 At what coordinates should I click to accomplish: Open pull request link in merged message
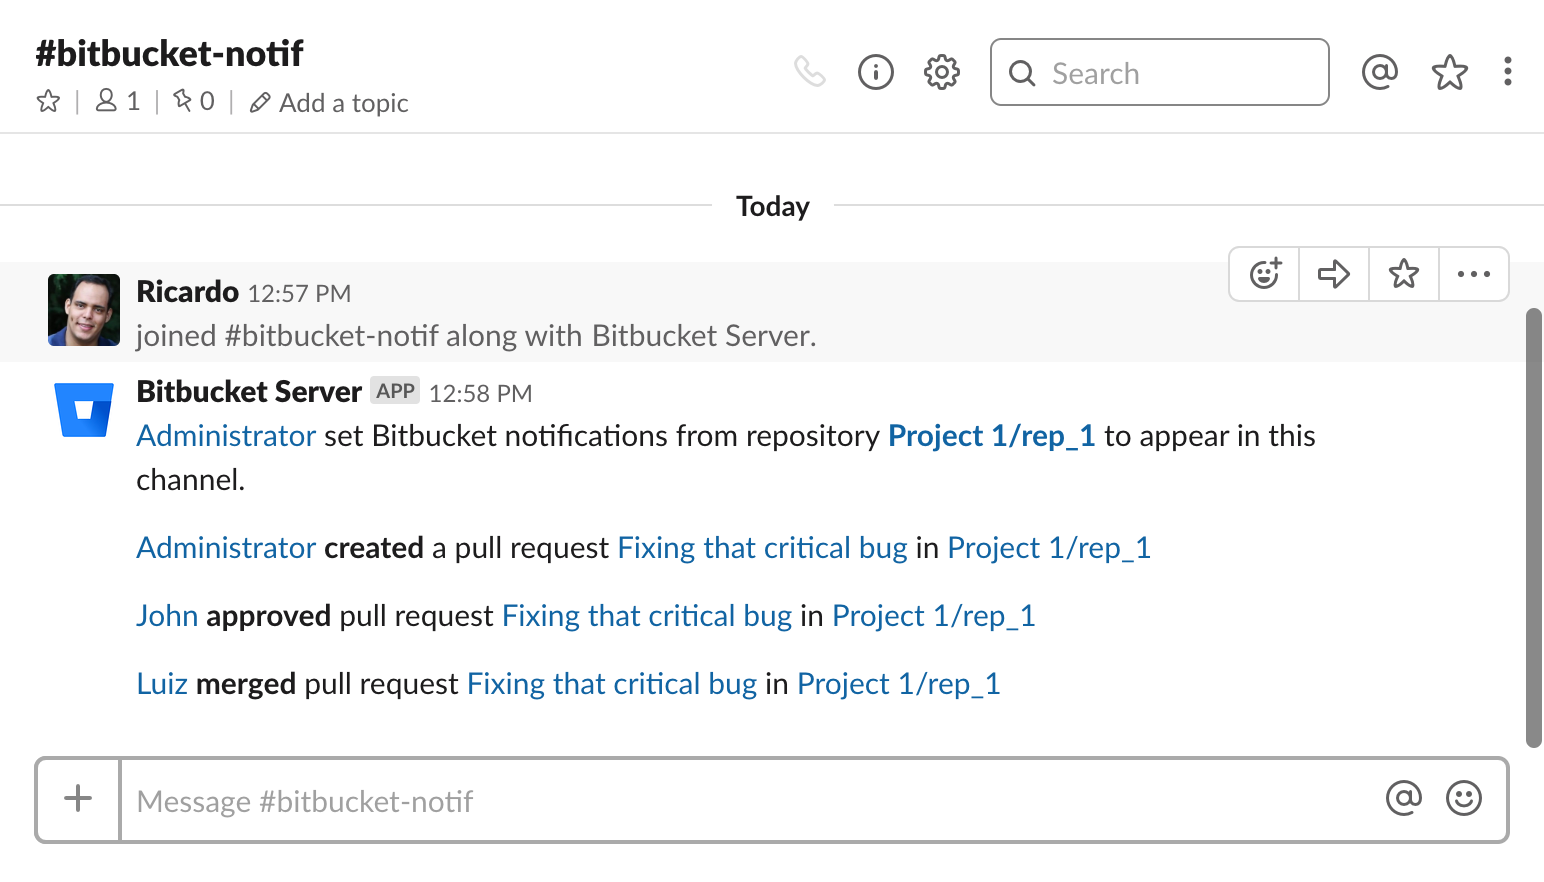pyautogui.click(x=612, y=684)
